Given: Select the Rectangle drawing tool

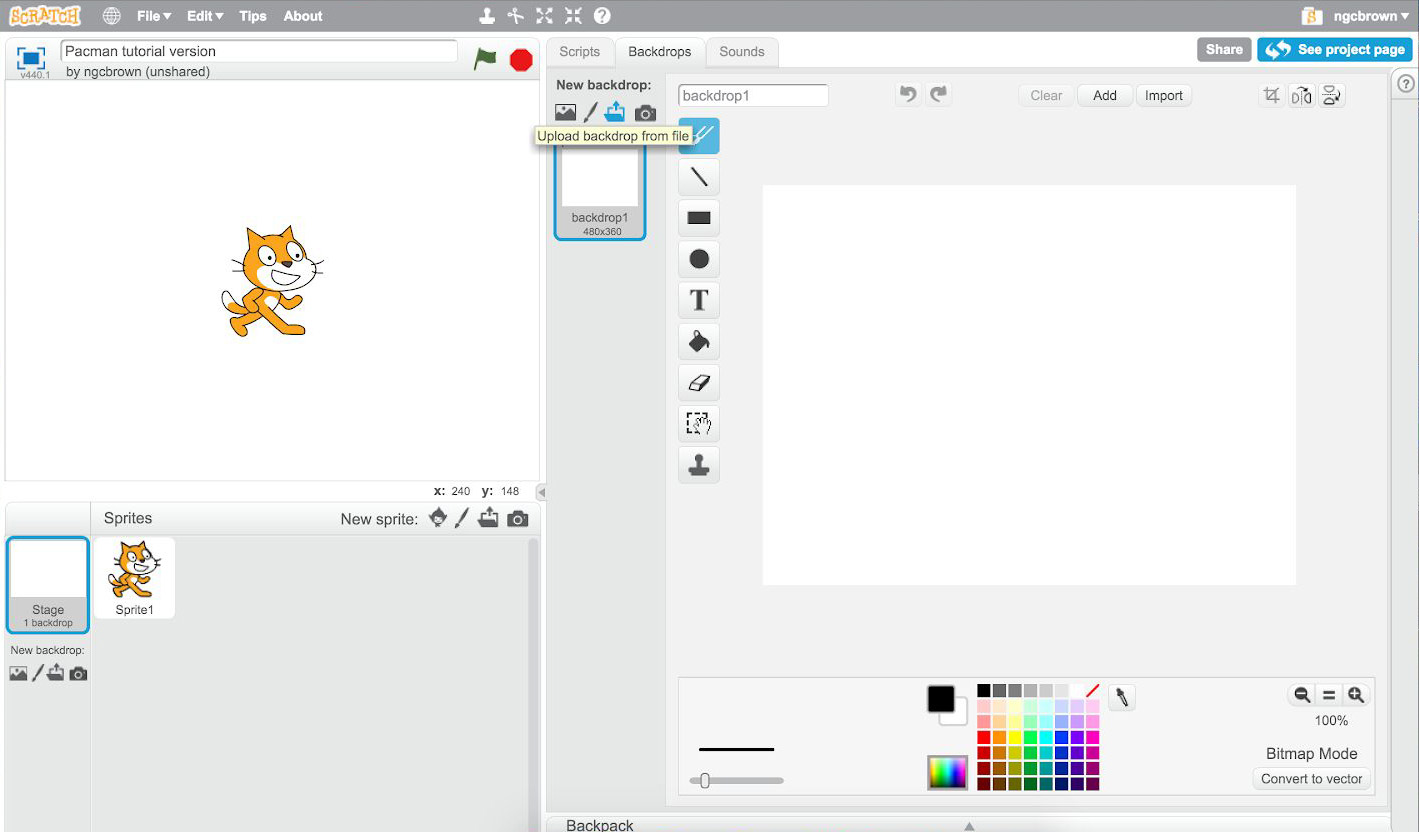Looking at the screenshot, I should pos(699,218).
